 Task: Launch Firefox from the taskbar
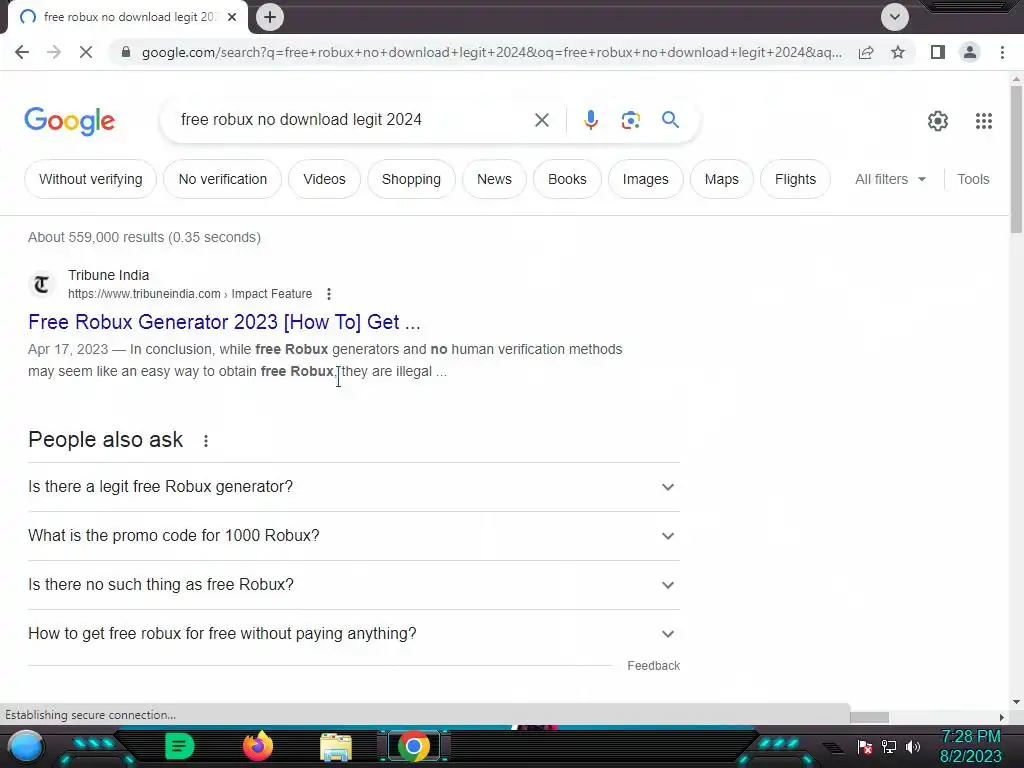point(258,746)
